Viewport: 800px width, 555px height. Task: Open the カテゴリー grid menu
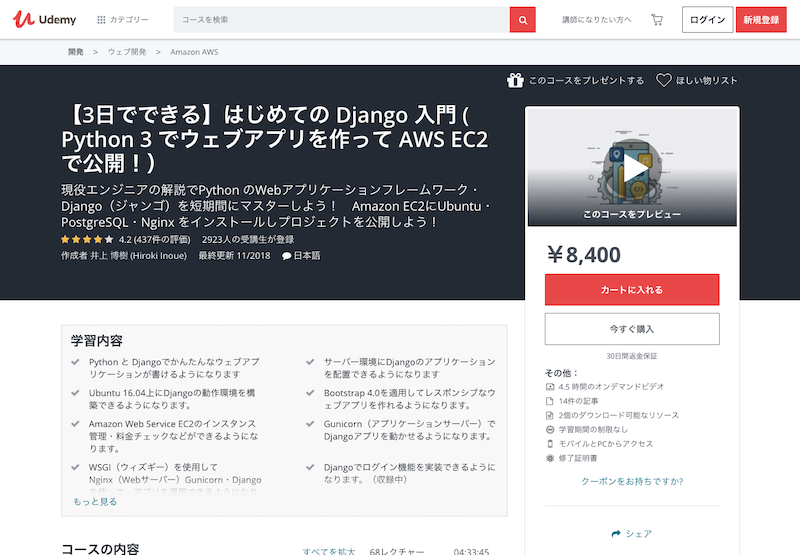click(122, 19)
